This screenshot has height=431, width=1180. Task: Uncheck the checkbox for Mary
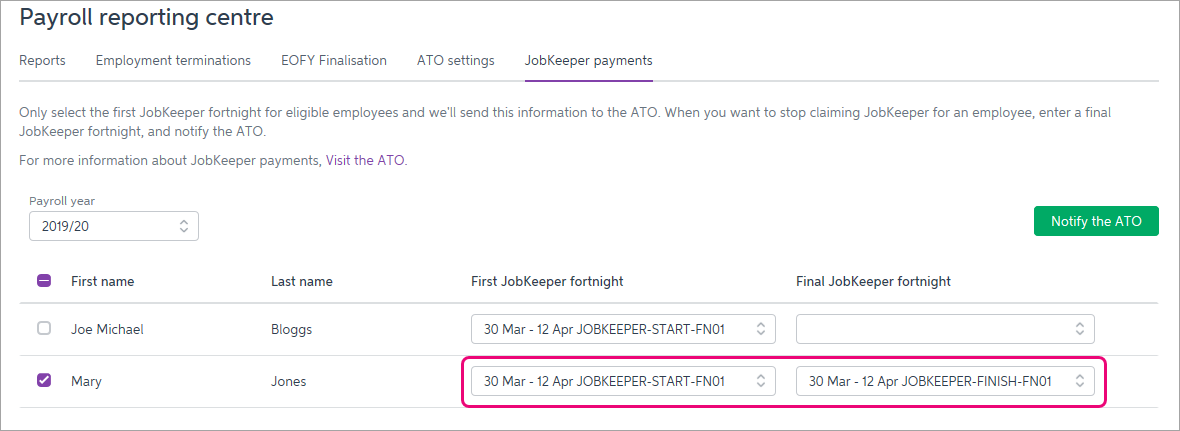(x=44, y=380)
